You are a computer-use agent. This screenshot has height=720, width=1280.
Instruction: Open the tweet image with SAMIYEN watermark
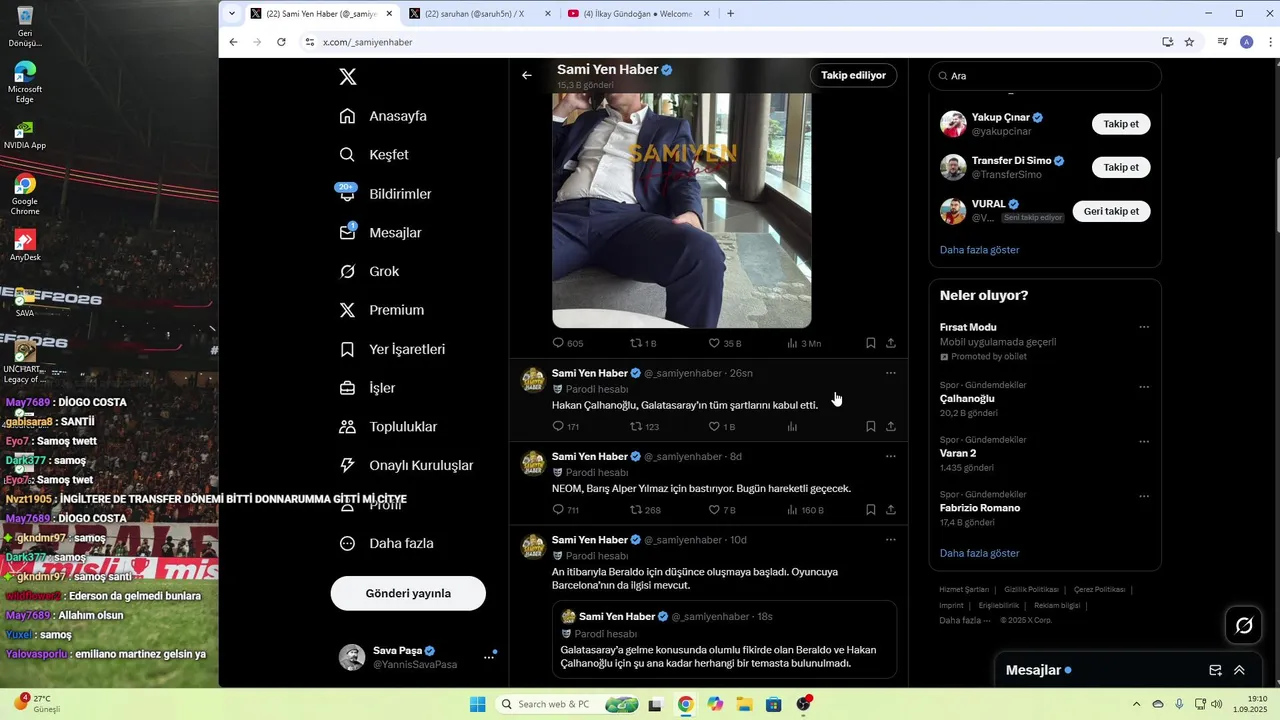(681, 211)
